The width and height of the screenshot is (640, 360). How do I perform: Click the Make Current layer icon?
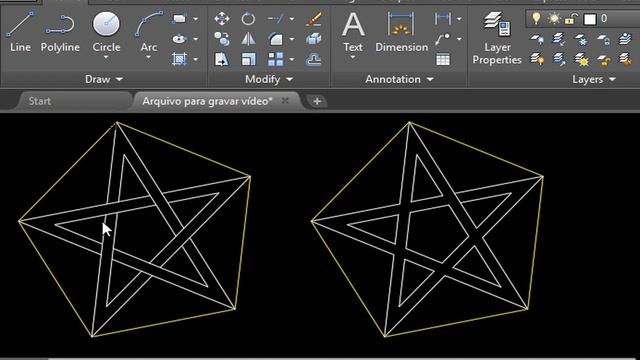pyautogui.click(x=625, y=39)
